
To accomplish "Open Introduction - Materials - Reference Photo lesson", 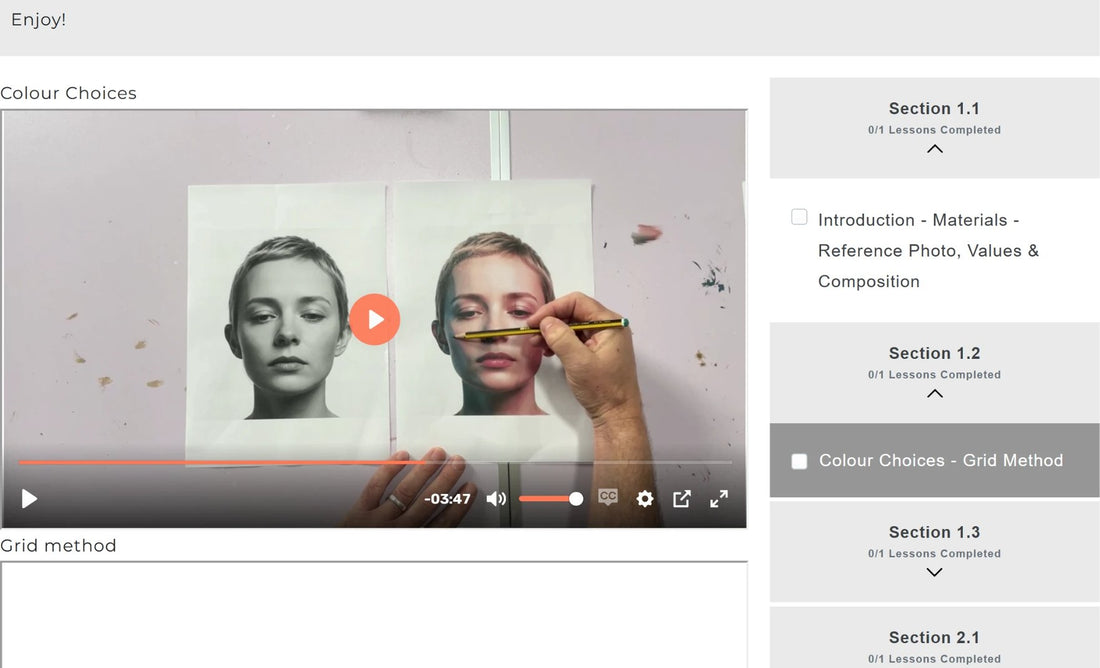I will (928, 250).
